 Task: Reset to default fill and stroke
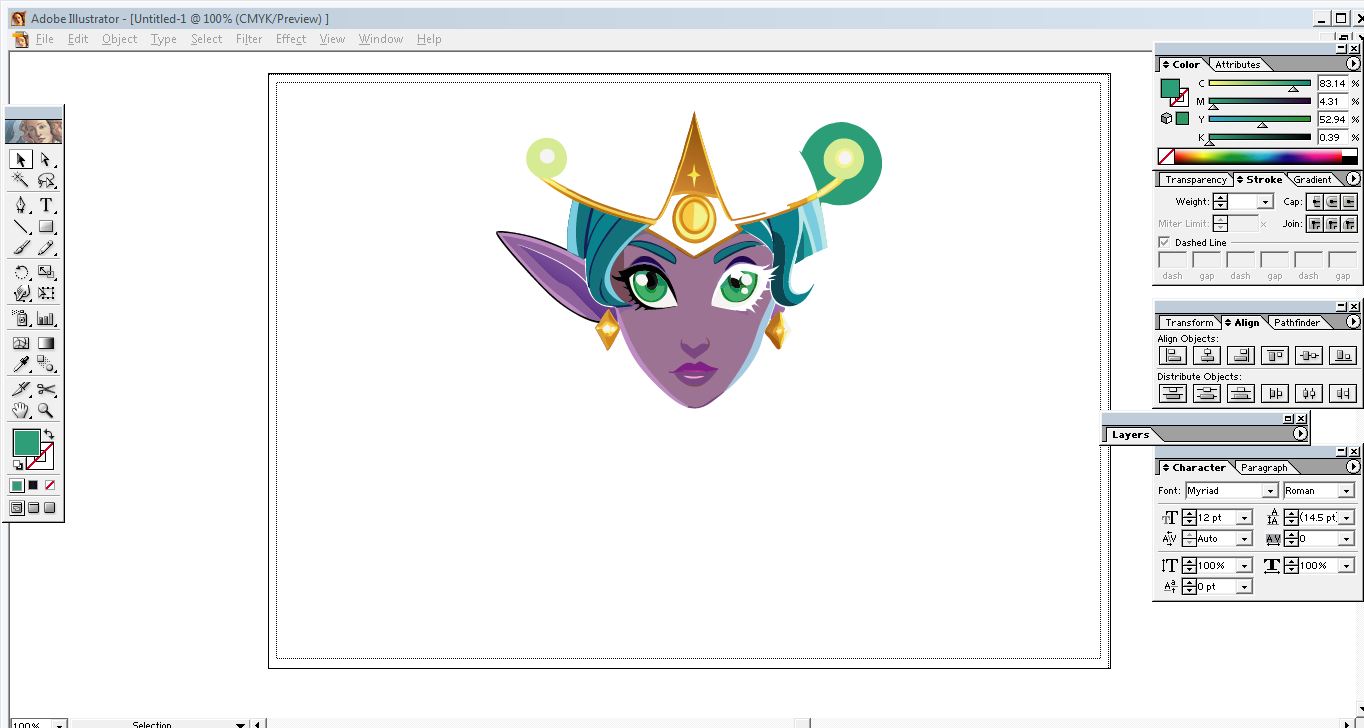(18, 465)
